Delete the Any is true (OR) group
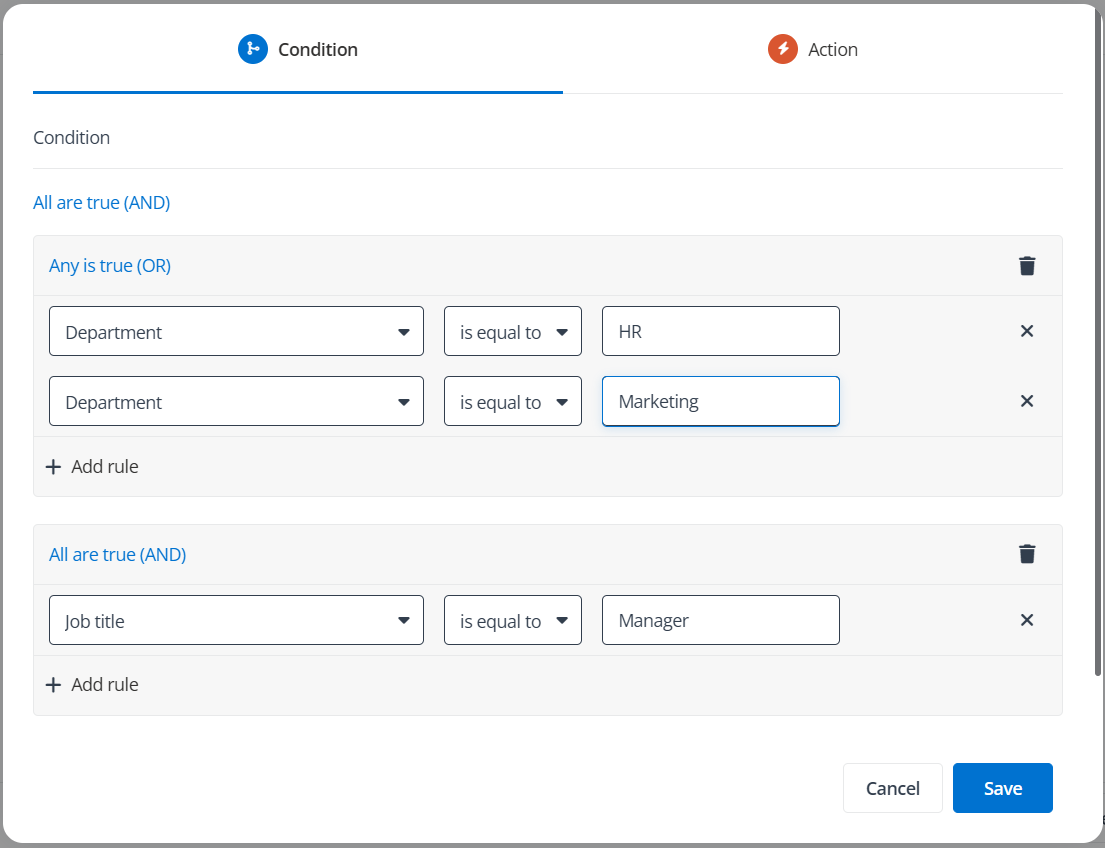 pyautogui.click(x=1027, y=266)
